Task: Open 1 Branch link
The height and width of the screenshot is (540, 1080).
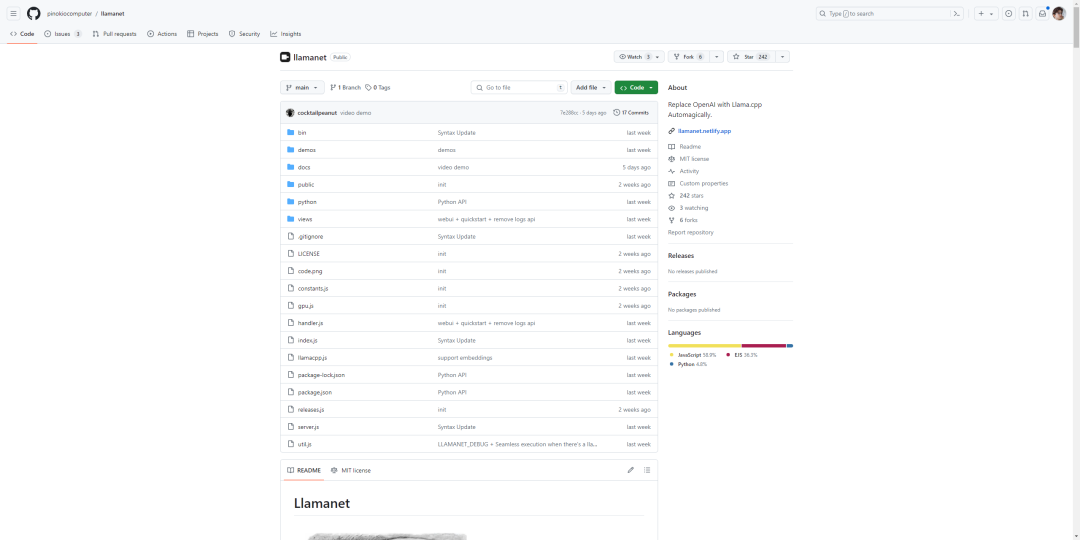Action: click(345, 87)
